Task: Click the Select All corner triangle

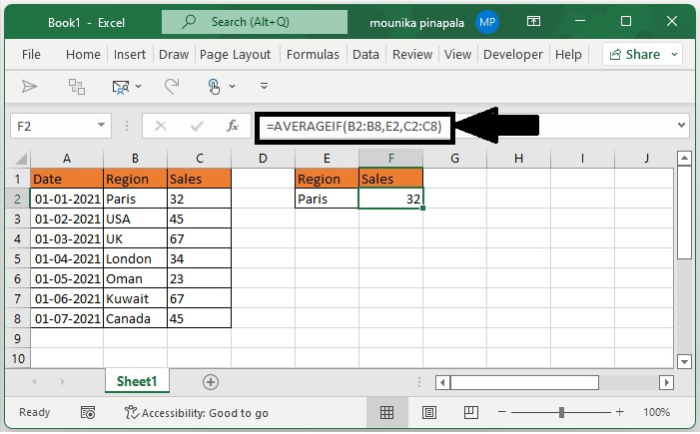Action: pyautogui.click(x=22, y=159)
